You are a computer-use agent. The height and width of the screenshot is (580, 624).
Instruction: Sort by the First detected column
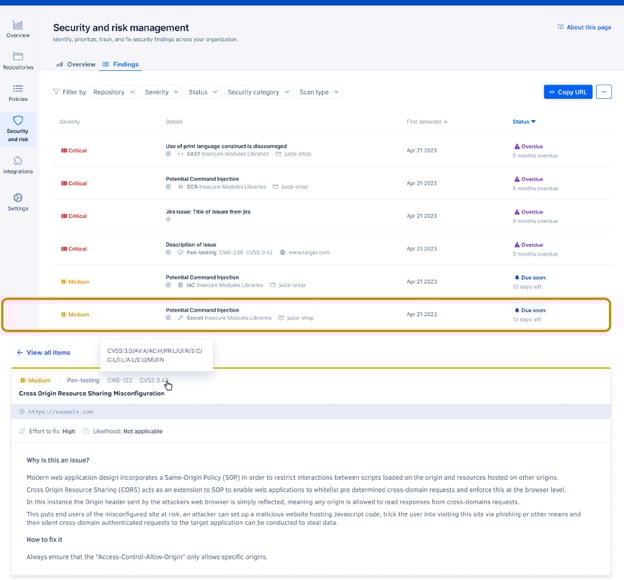coord(427,121)
